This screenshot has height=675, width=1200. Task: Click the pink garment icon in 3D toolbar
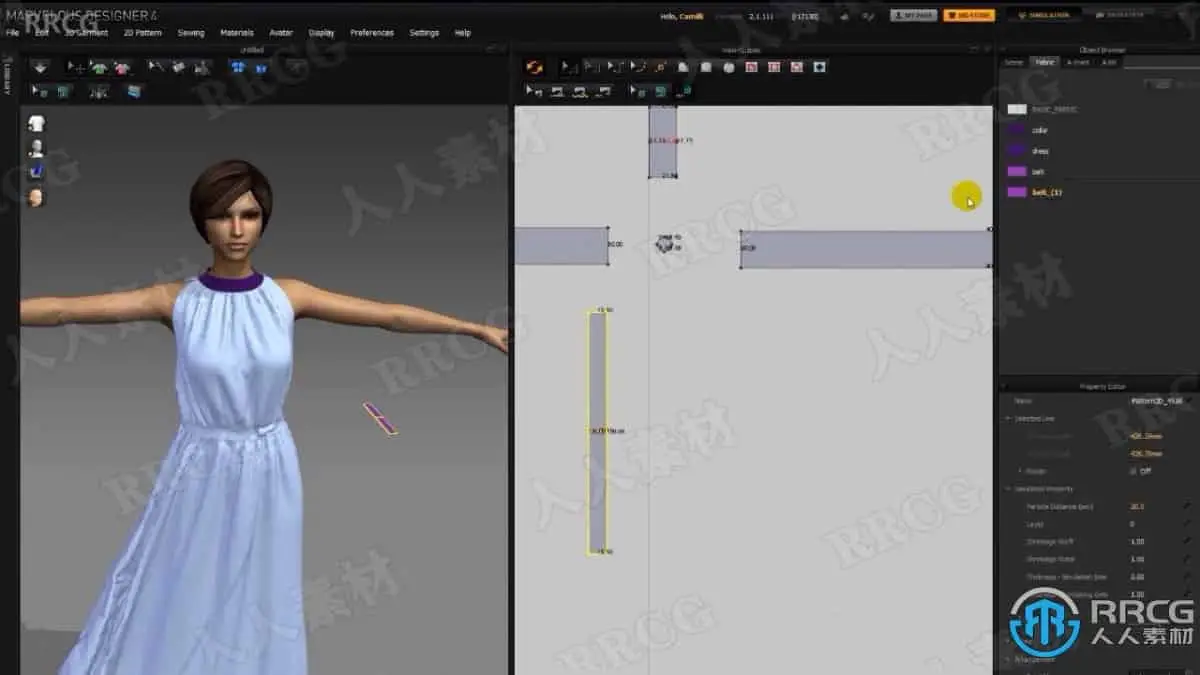click(x=121, y=67)
